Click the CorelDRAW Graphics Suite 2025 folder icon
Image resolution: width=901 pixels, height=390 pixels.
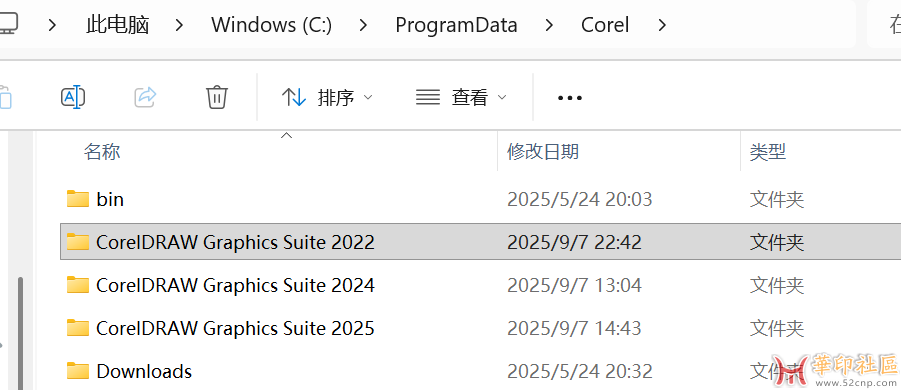click(x=78, y=328)
